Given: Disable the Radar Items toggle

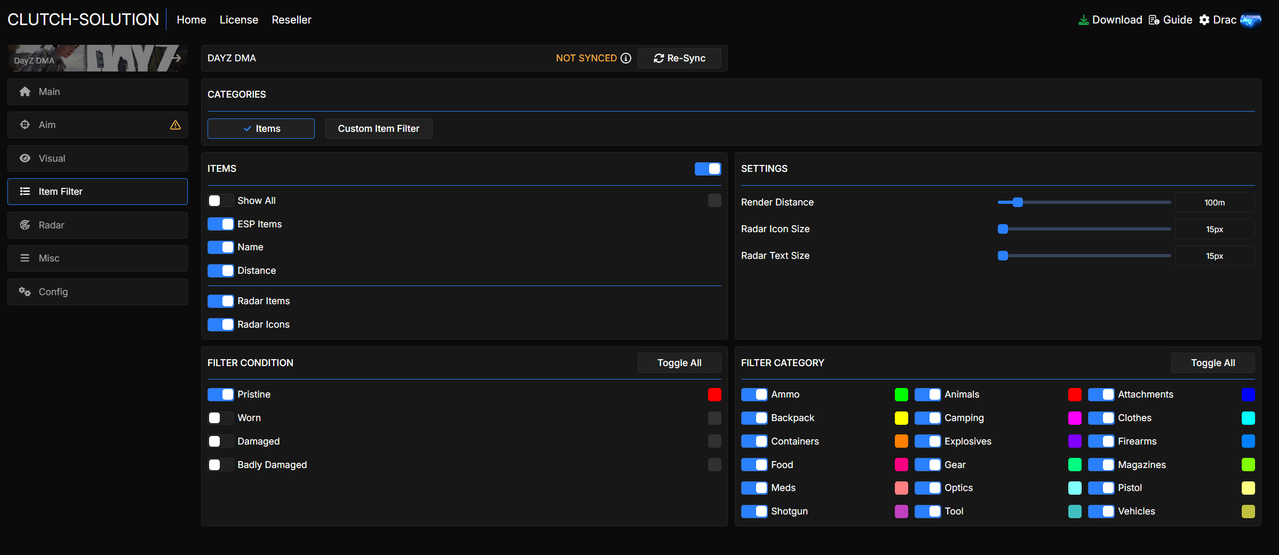Looking at the screenshot, I should tap(221, 301).
